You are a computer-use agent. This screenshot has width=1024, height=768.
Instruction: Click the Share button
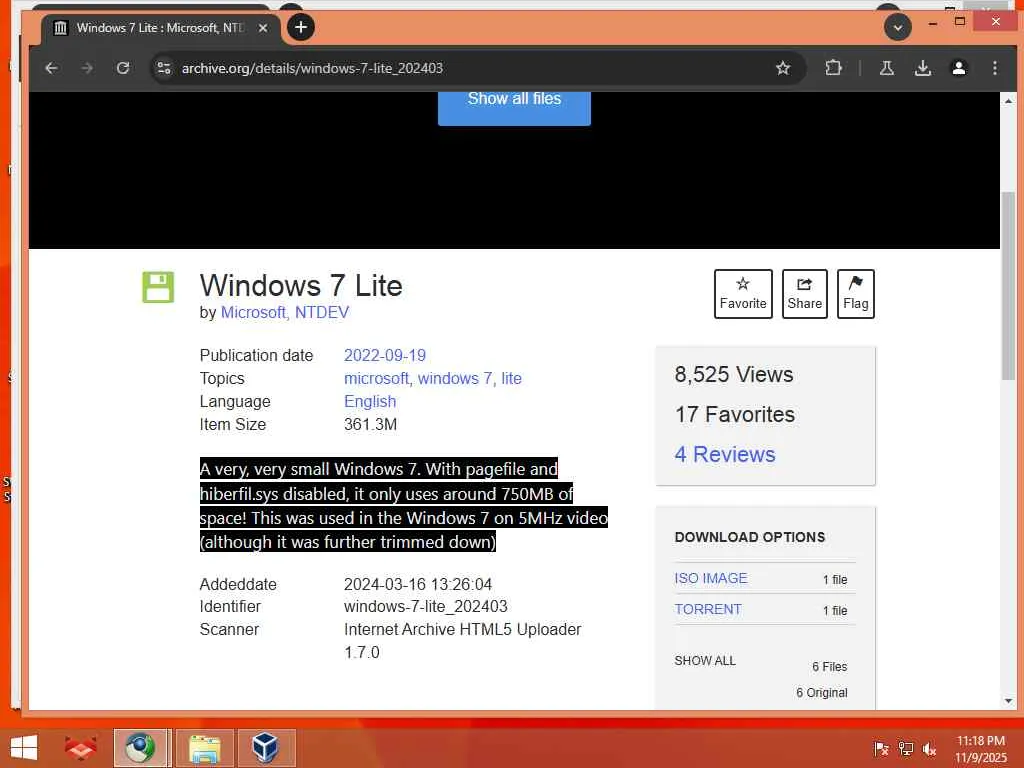(x=805, y=294)
